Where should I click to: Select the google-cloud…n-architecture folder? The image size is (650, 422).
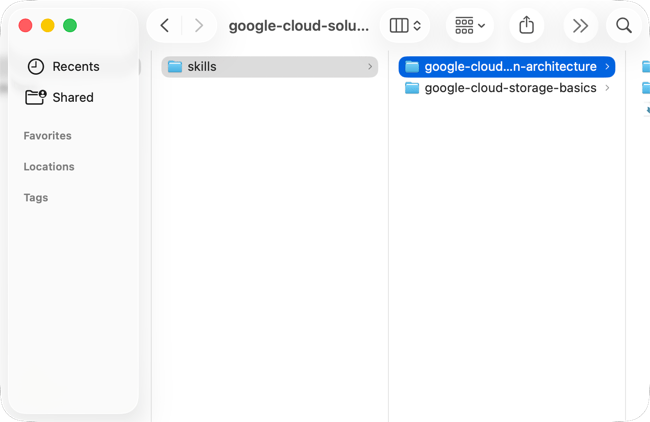[507, 67]
